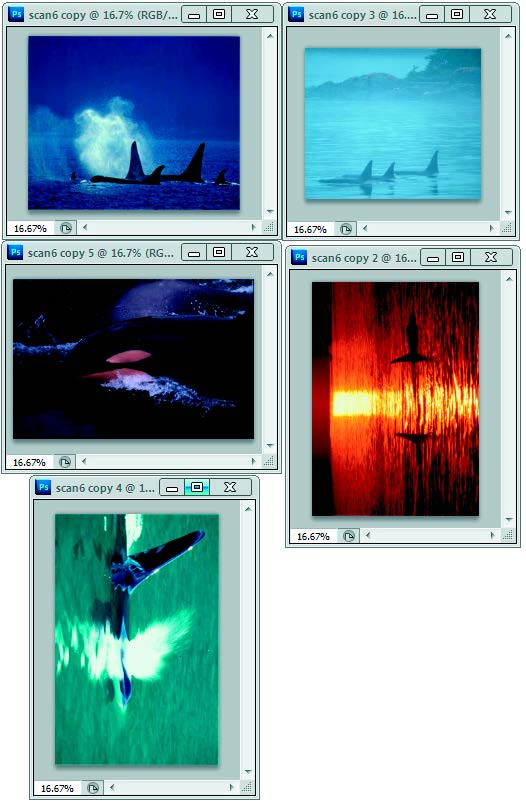The image size is (526, 805).
Task: Maximize the scan6 copy 3 window
Action: (x=457, y=14)
